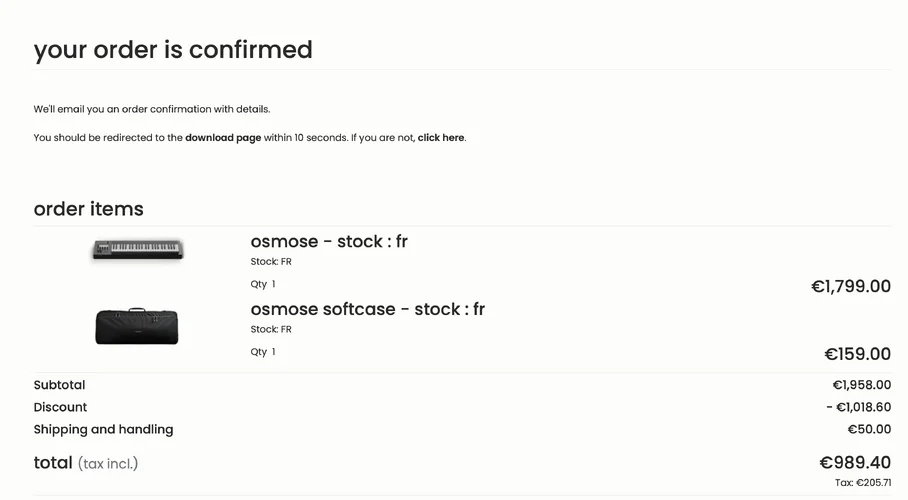
Task: Click the €50.00 shipping amount
Action: pyautogui.click(x=868, y=429)
